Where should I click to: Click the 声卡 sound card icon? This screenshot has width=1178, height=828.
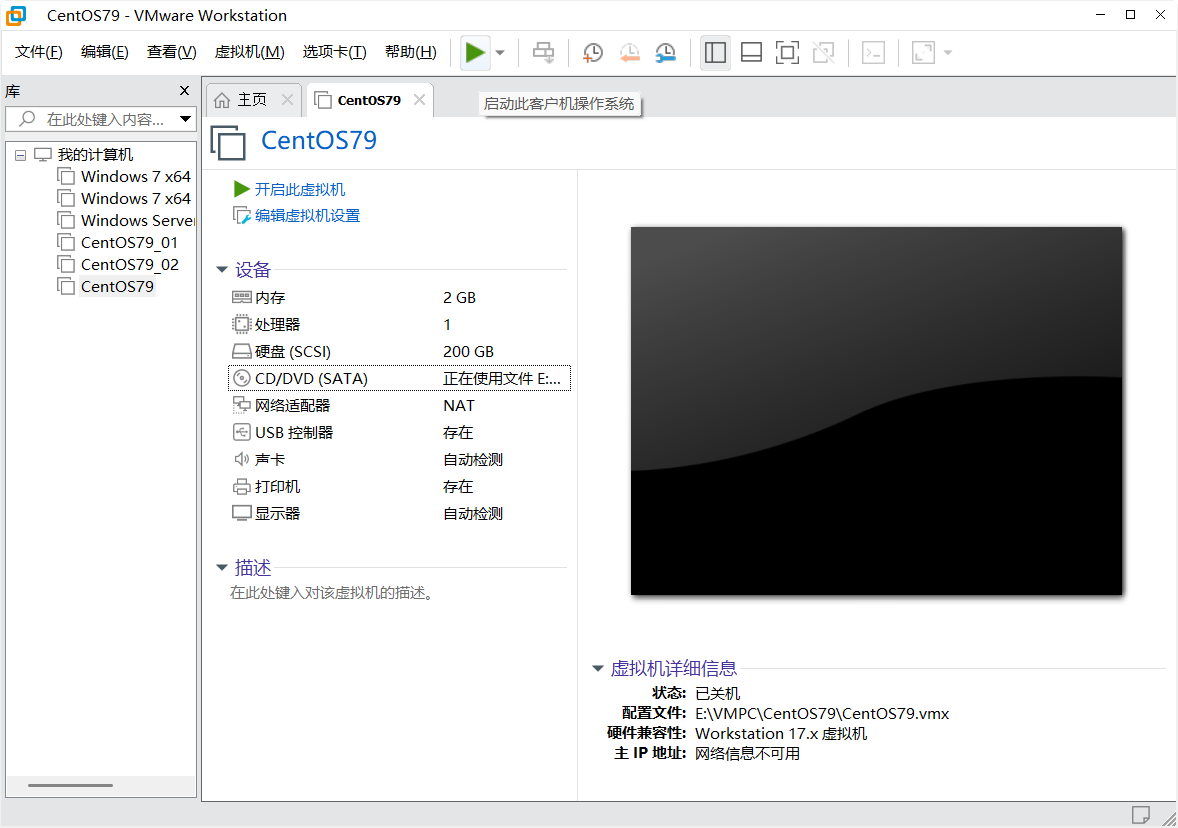pyautogui.click(x=241, y=459)
